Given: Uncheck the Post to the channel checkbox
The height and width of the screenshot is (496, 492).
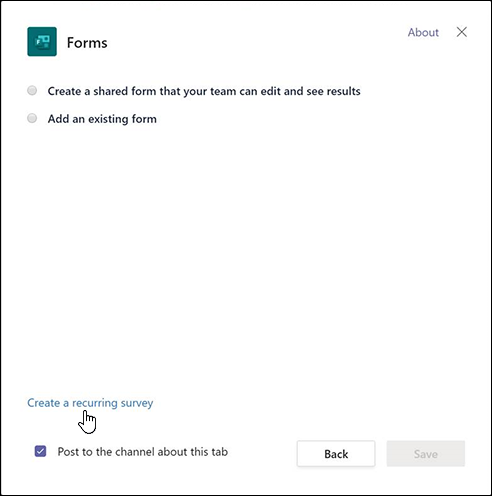Looking at the screenshot, I should pos(40,451).
